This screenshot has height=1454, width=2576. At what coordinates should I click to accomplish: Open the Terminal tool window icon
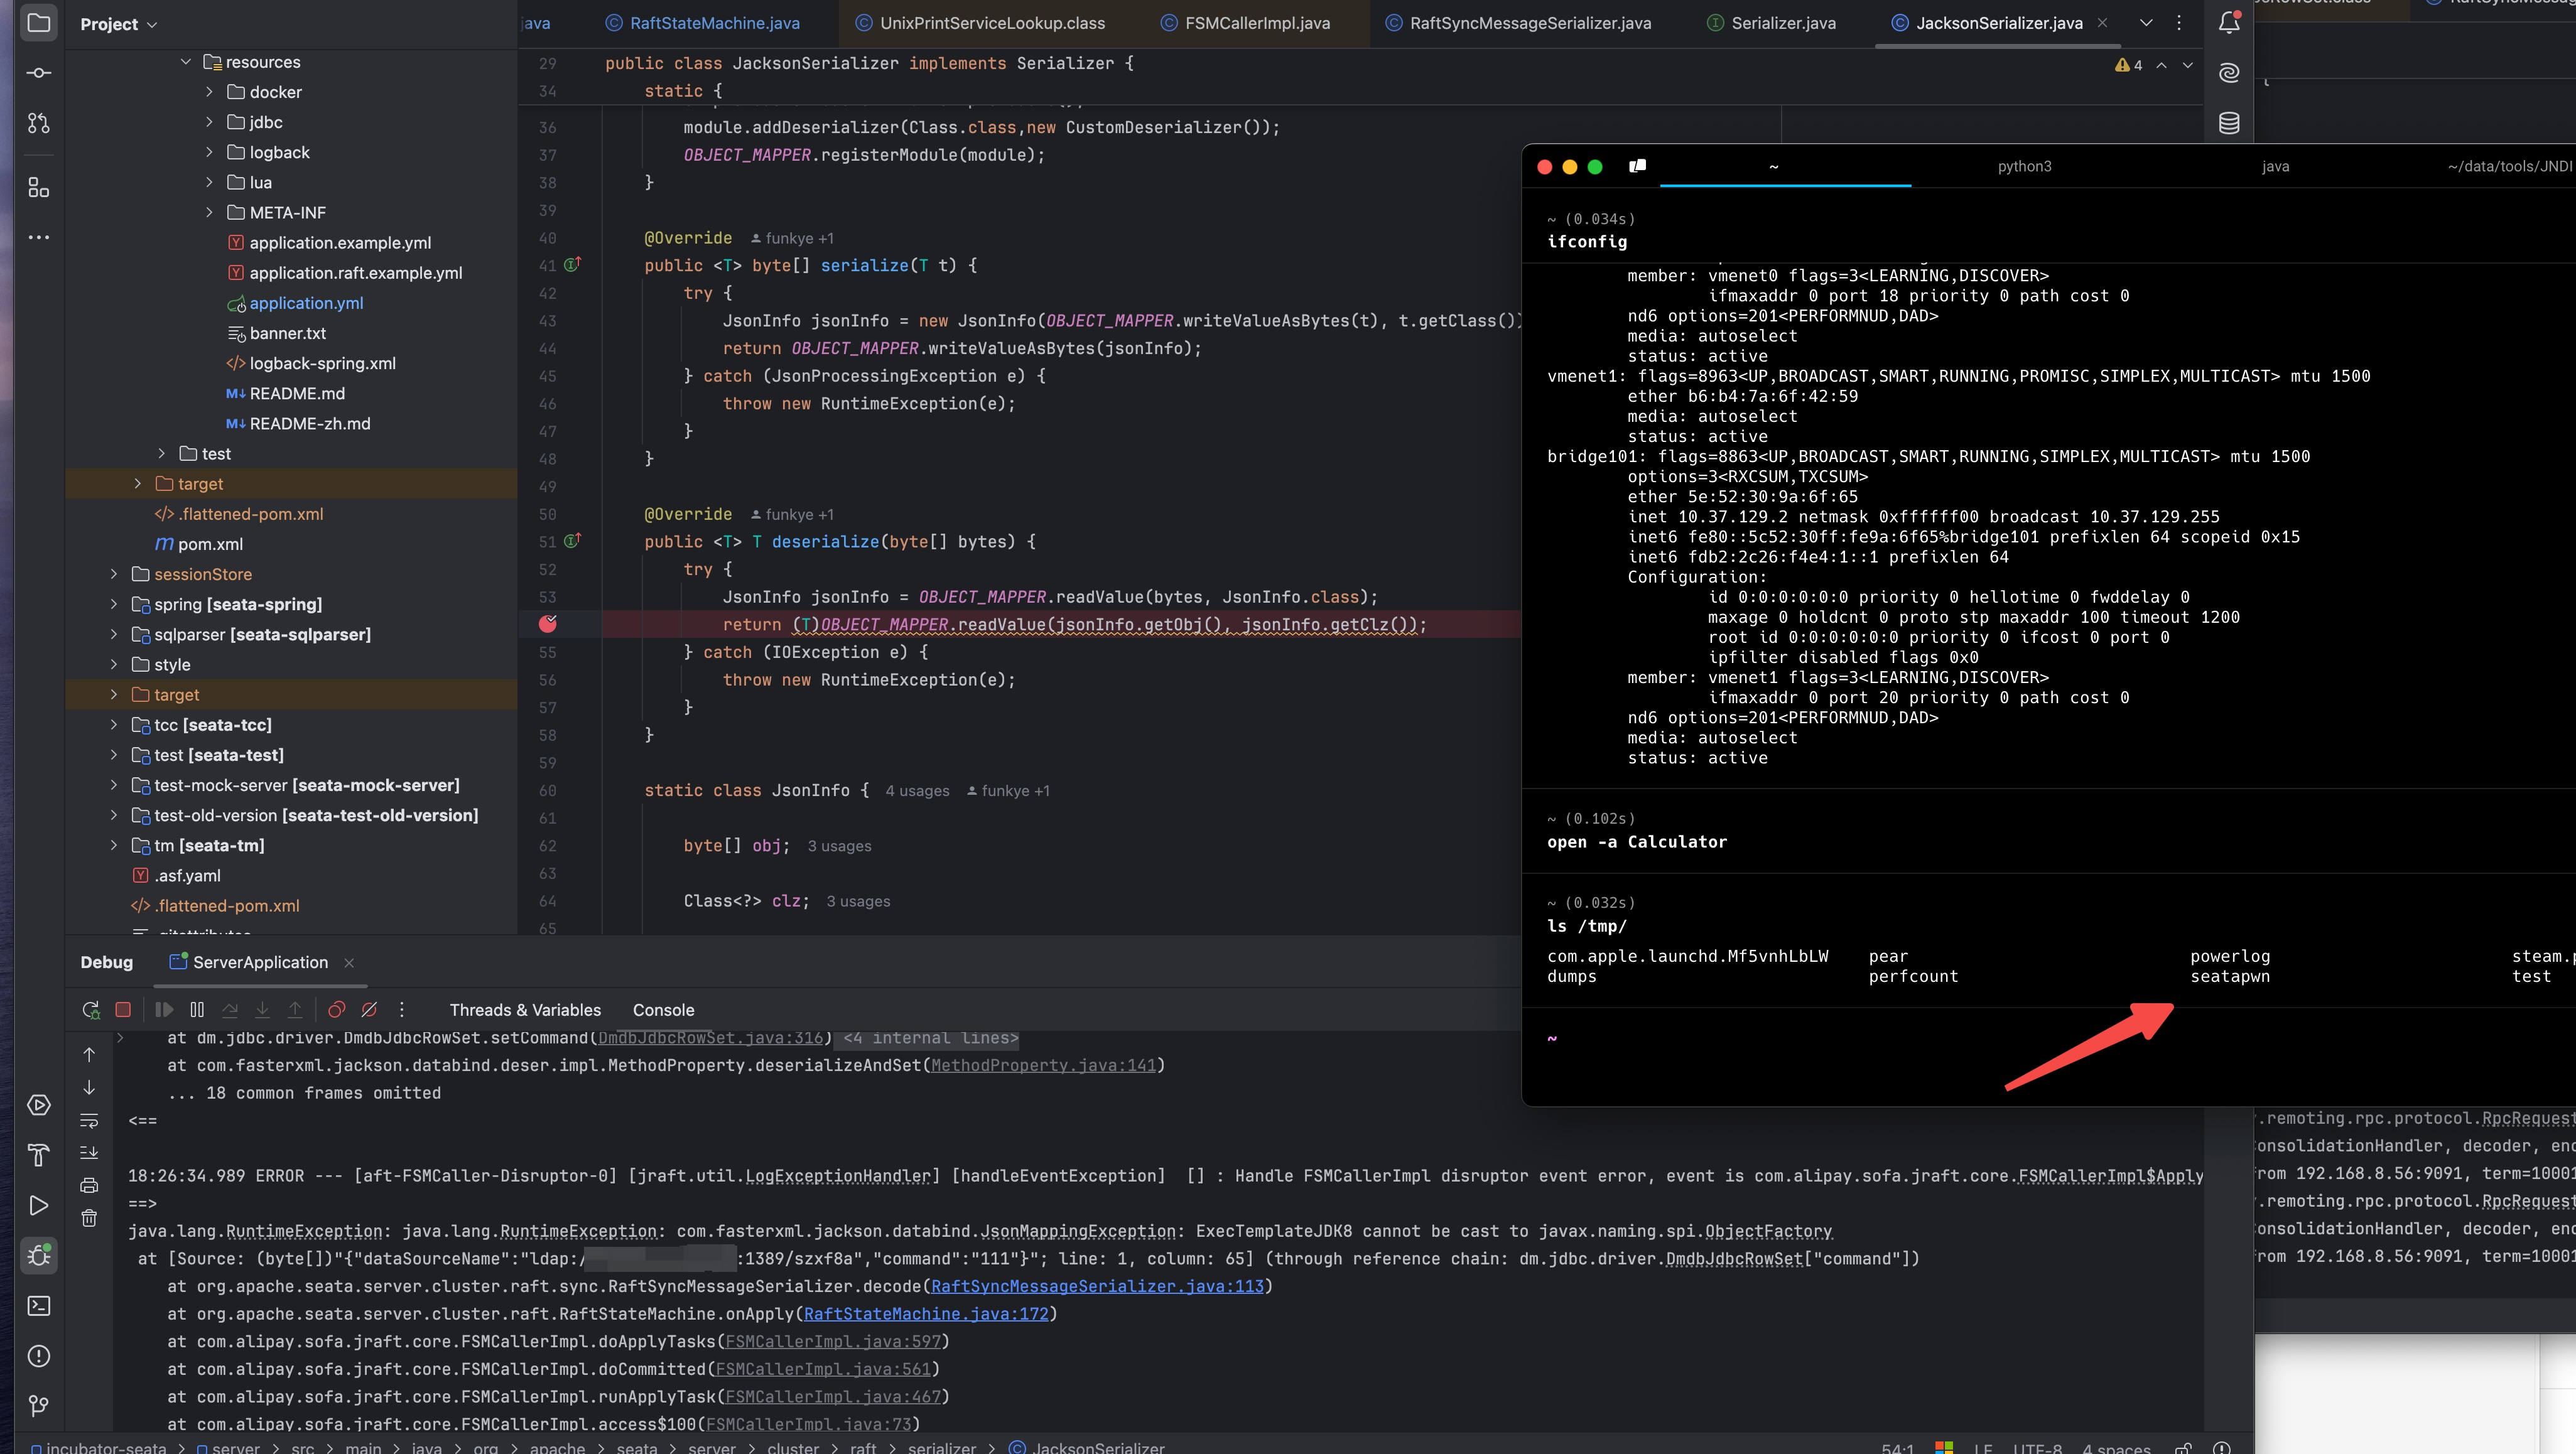point(38,1305)
